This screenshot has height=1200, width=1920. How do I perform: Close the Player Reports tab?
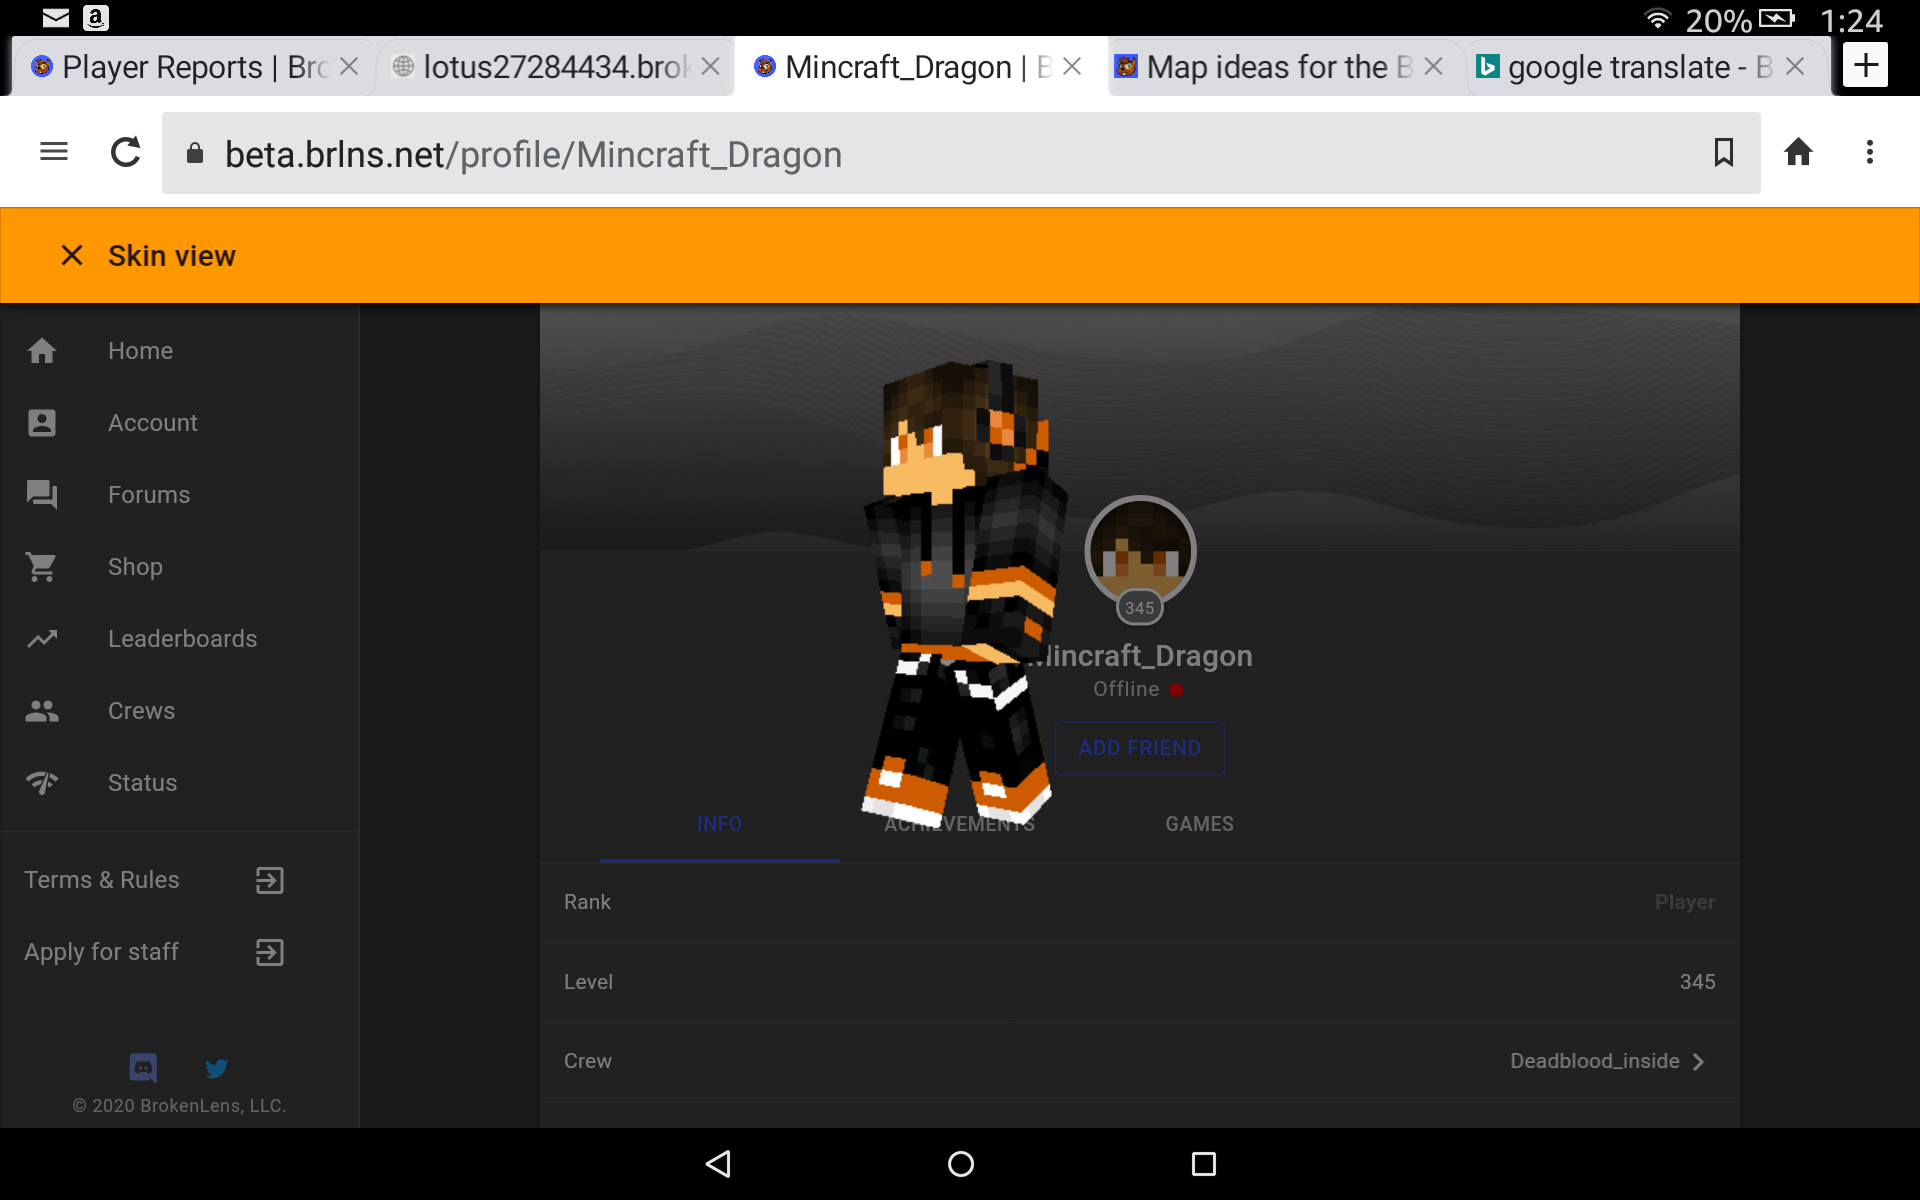click(x=349, y=66)
